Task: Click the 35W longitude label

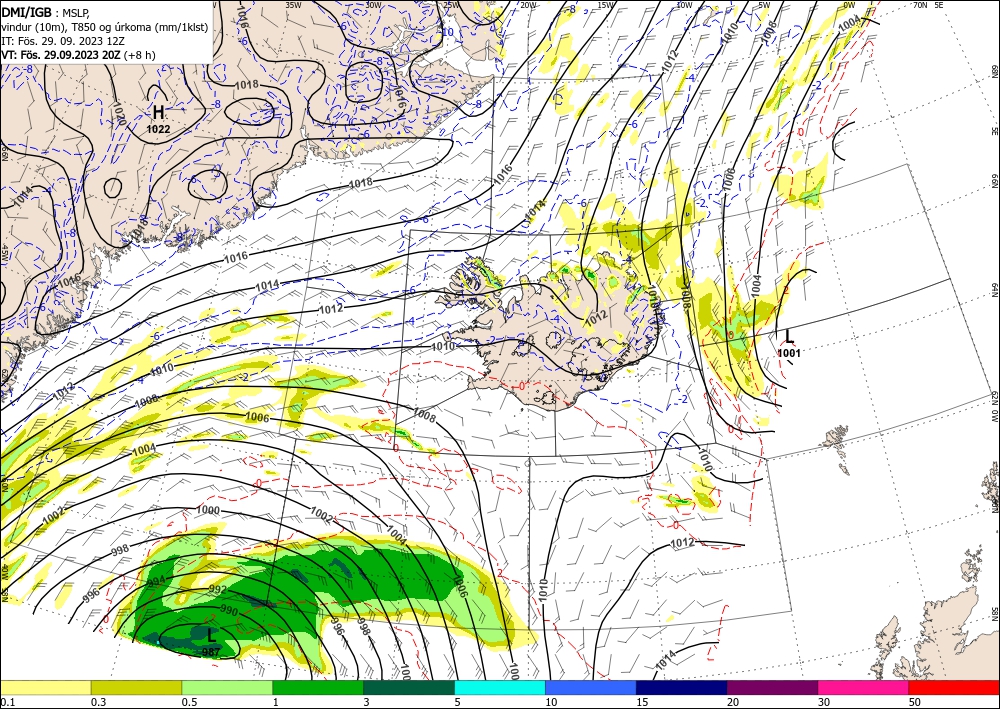Action: pos(293,4)
